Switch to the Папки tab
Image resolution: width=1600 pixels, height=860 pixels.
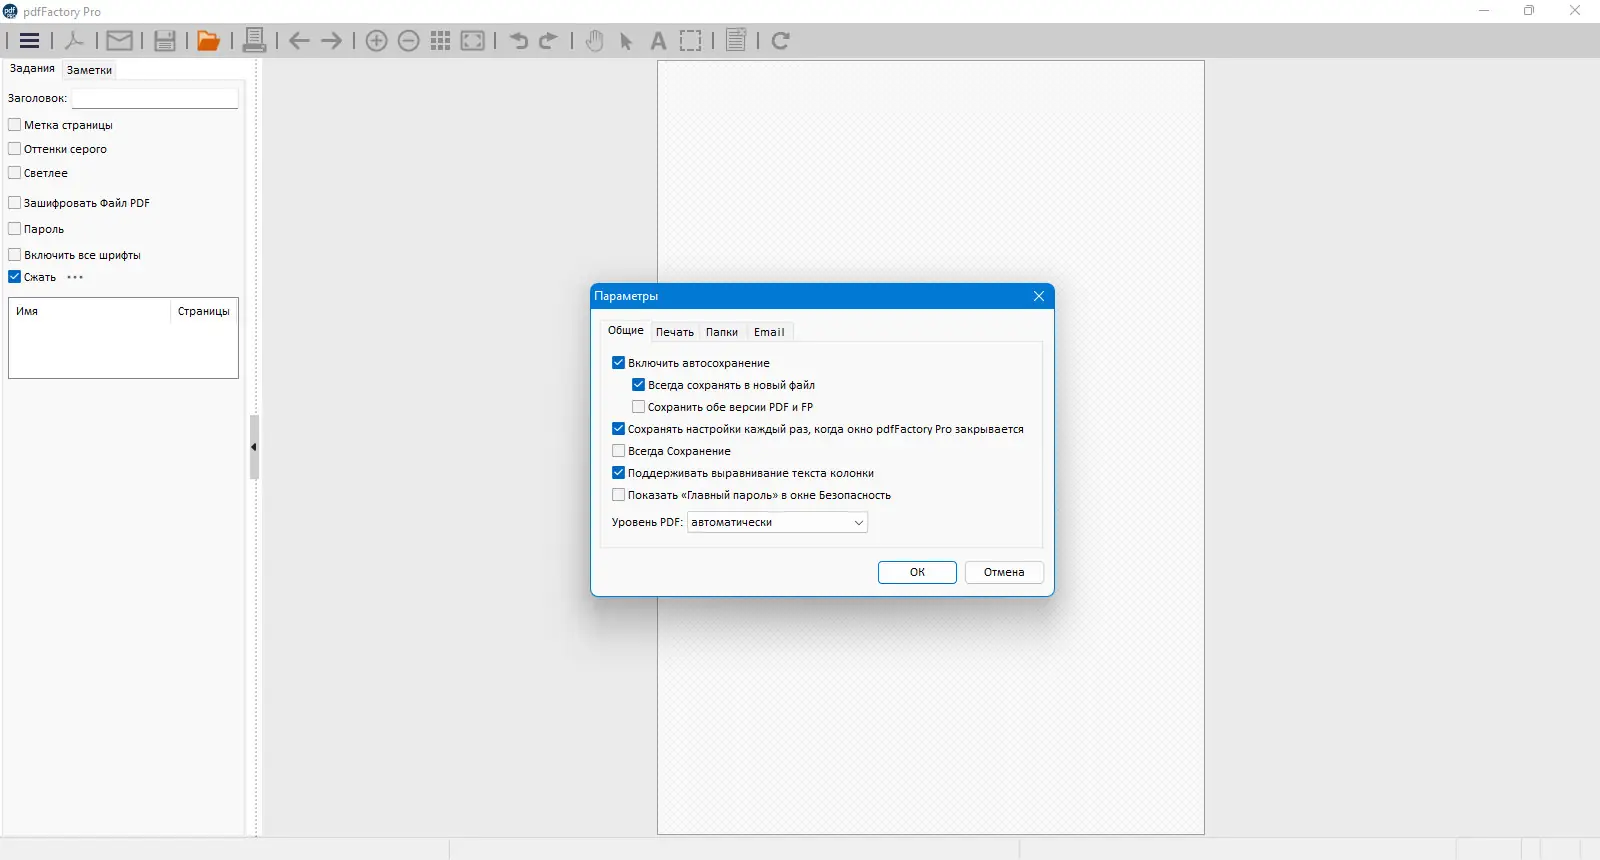click(722, 332)
